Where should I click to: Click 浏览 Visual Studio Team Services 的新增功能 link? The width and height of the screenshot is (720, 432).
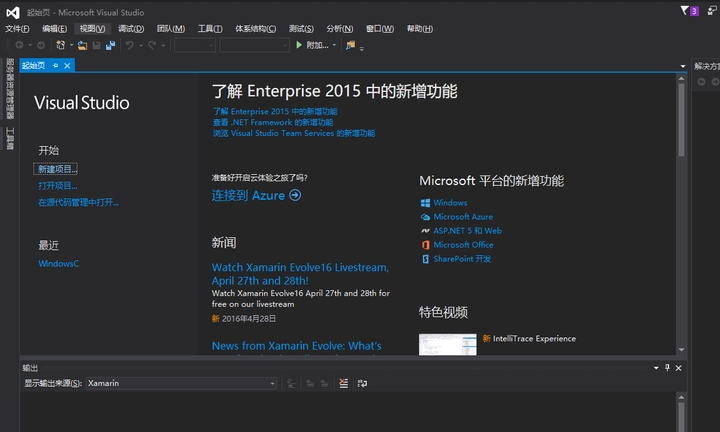pos(293,133)
